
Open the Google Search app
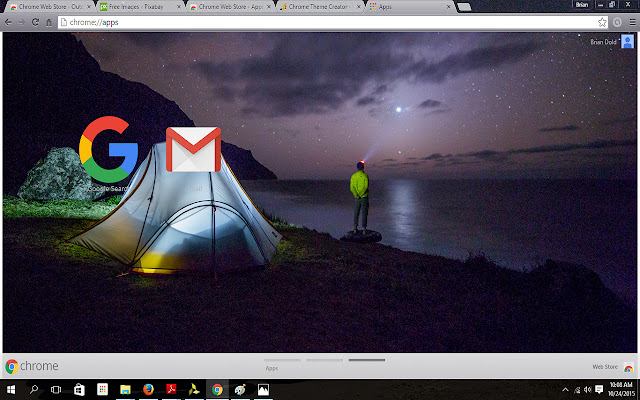click(109, 149)
